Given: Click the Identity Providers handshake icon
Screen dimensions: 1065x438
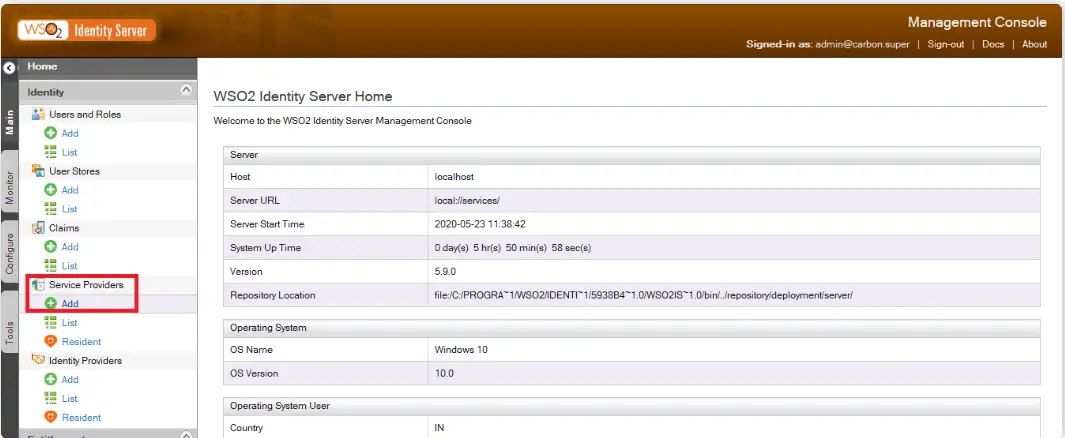Looking at the screenshot, I should coord(38,360).
